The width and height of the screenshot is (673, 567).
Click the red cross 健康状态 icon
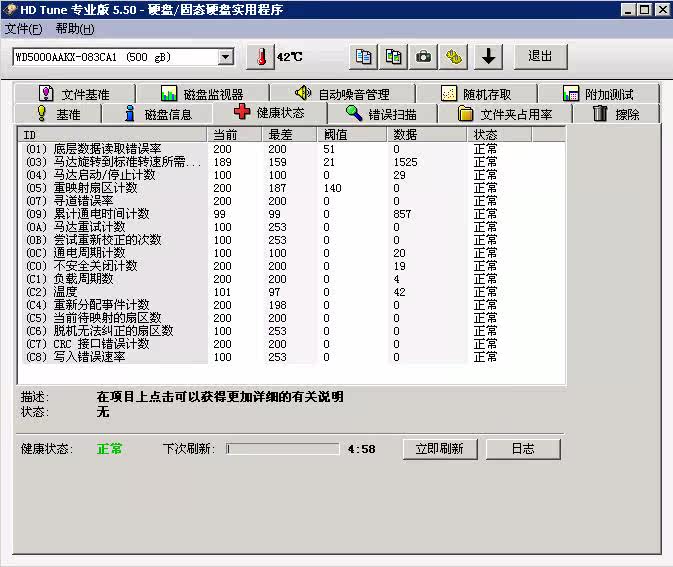(x=242, y=112)
